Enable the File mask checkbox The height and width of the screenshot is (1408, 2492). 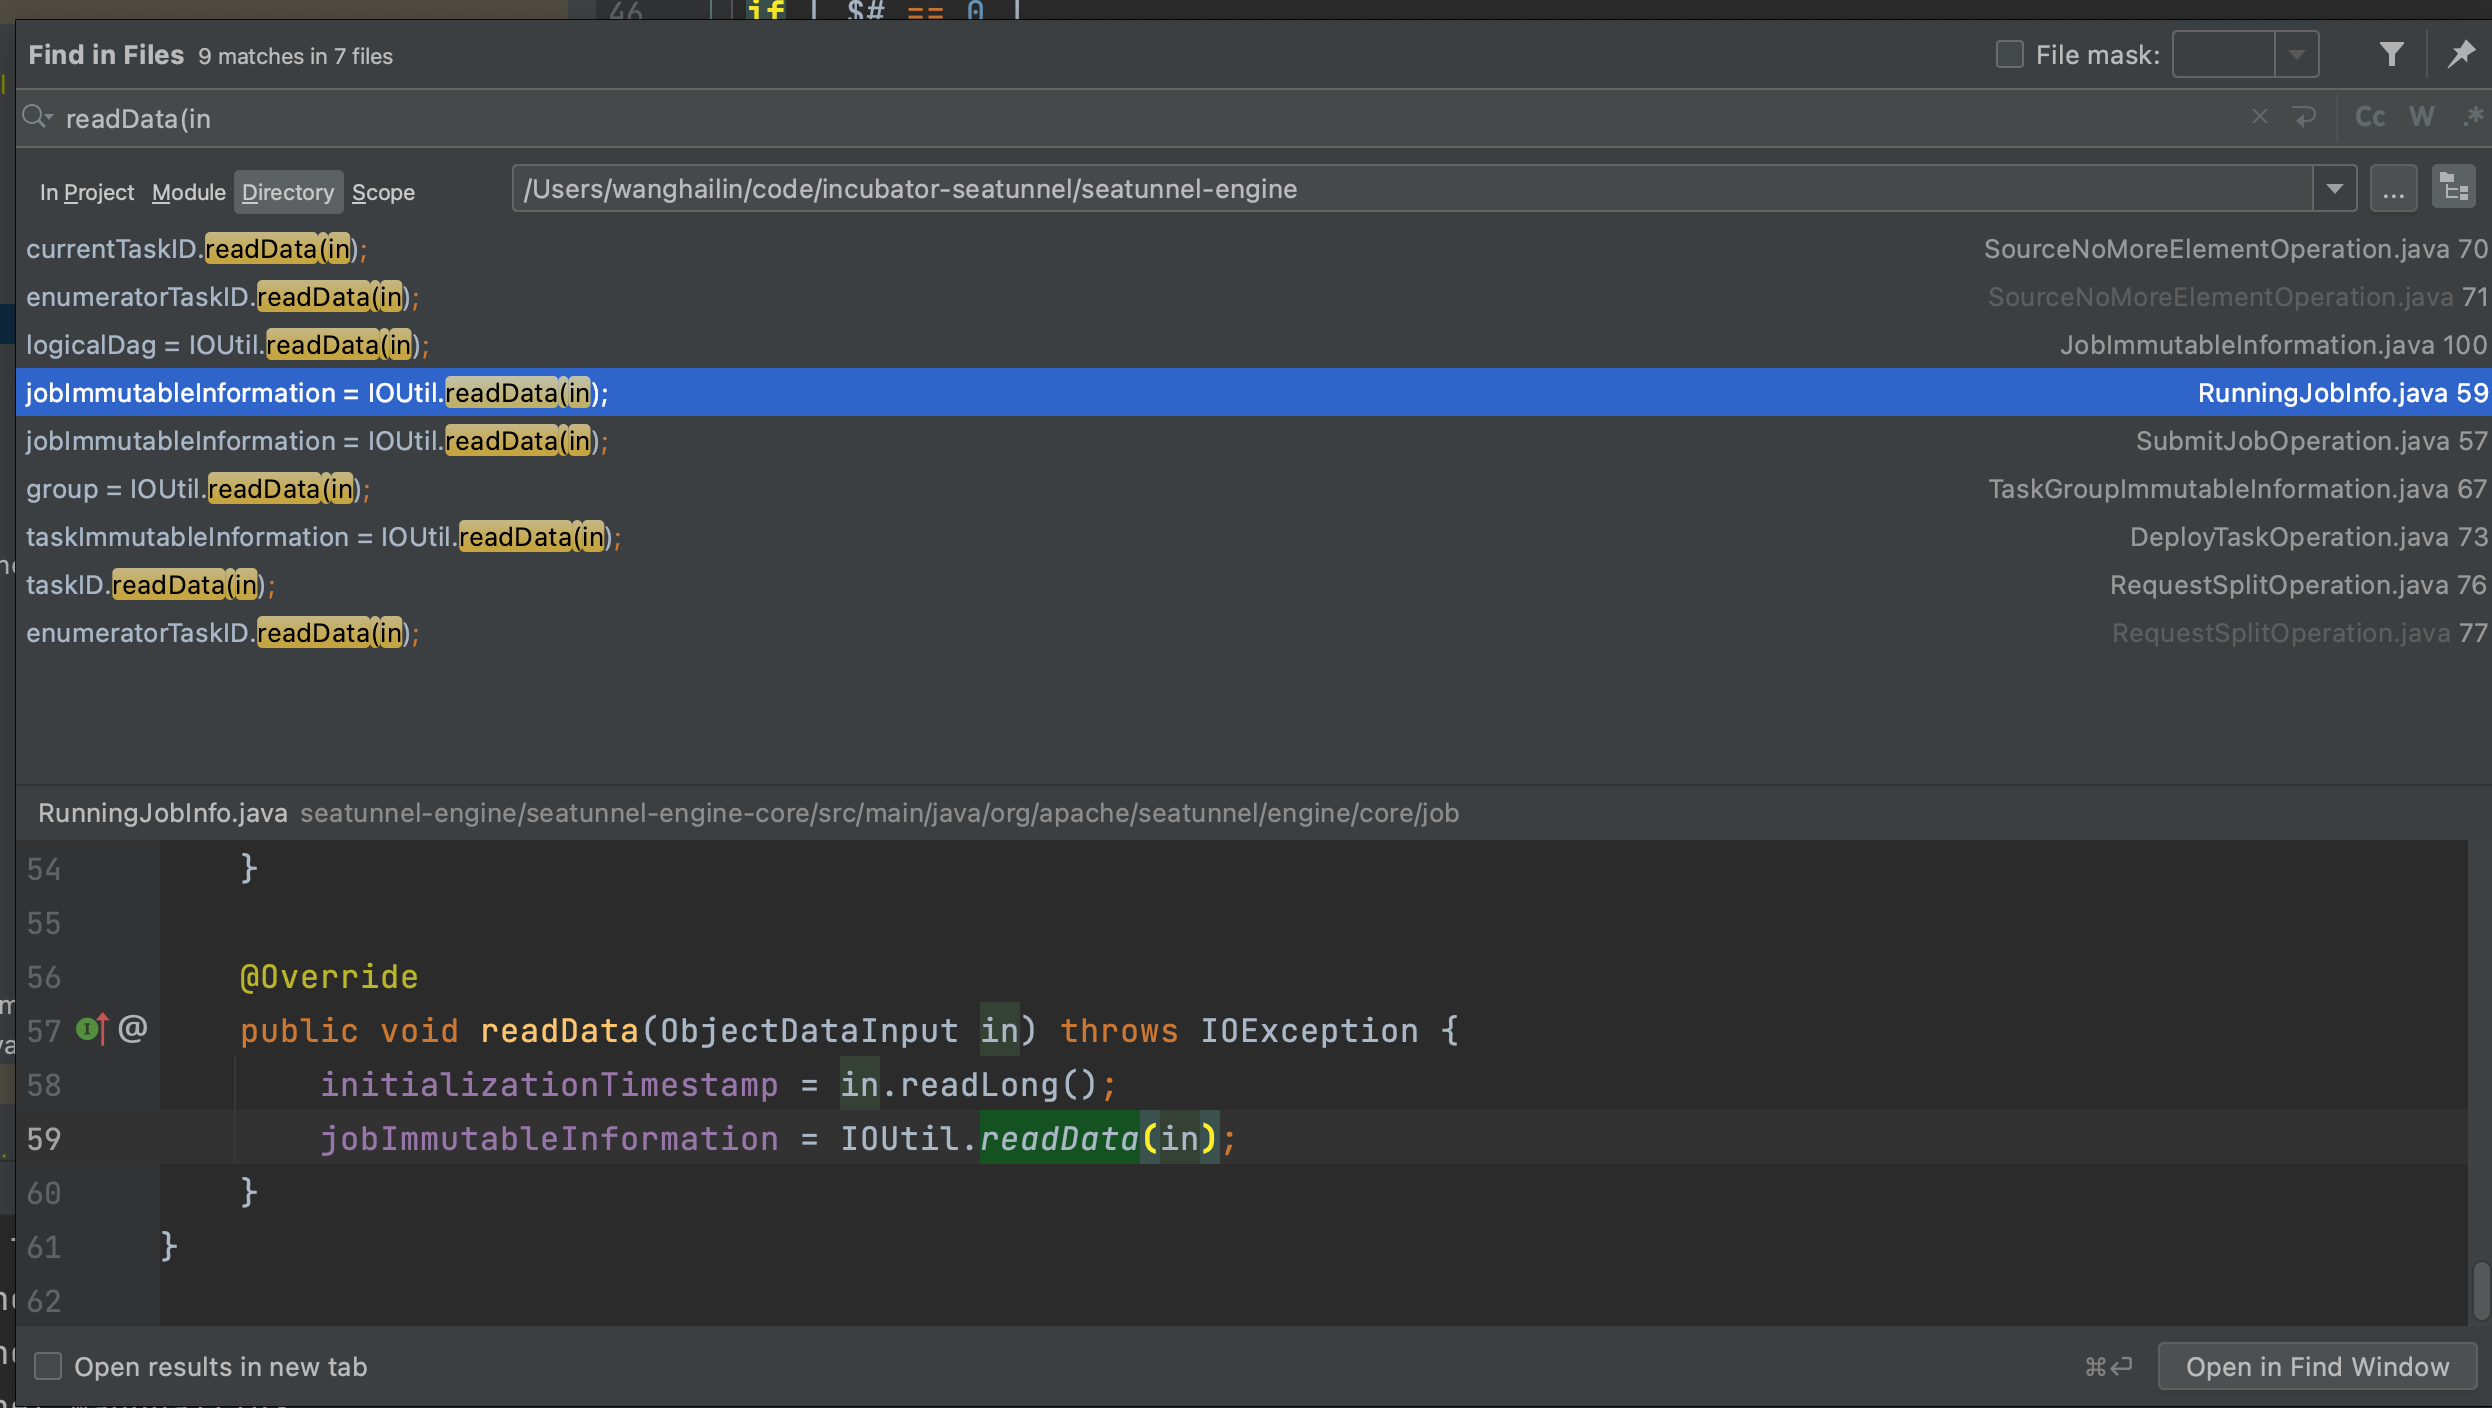coord(2009,55)
